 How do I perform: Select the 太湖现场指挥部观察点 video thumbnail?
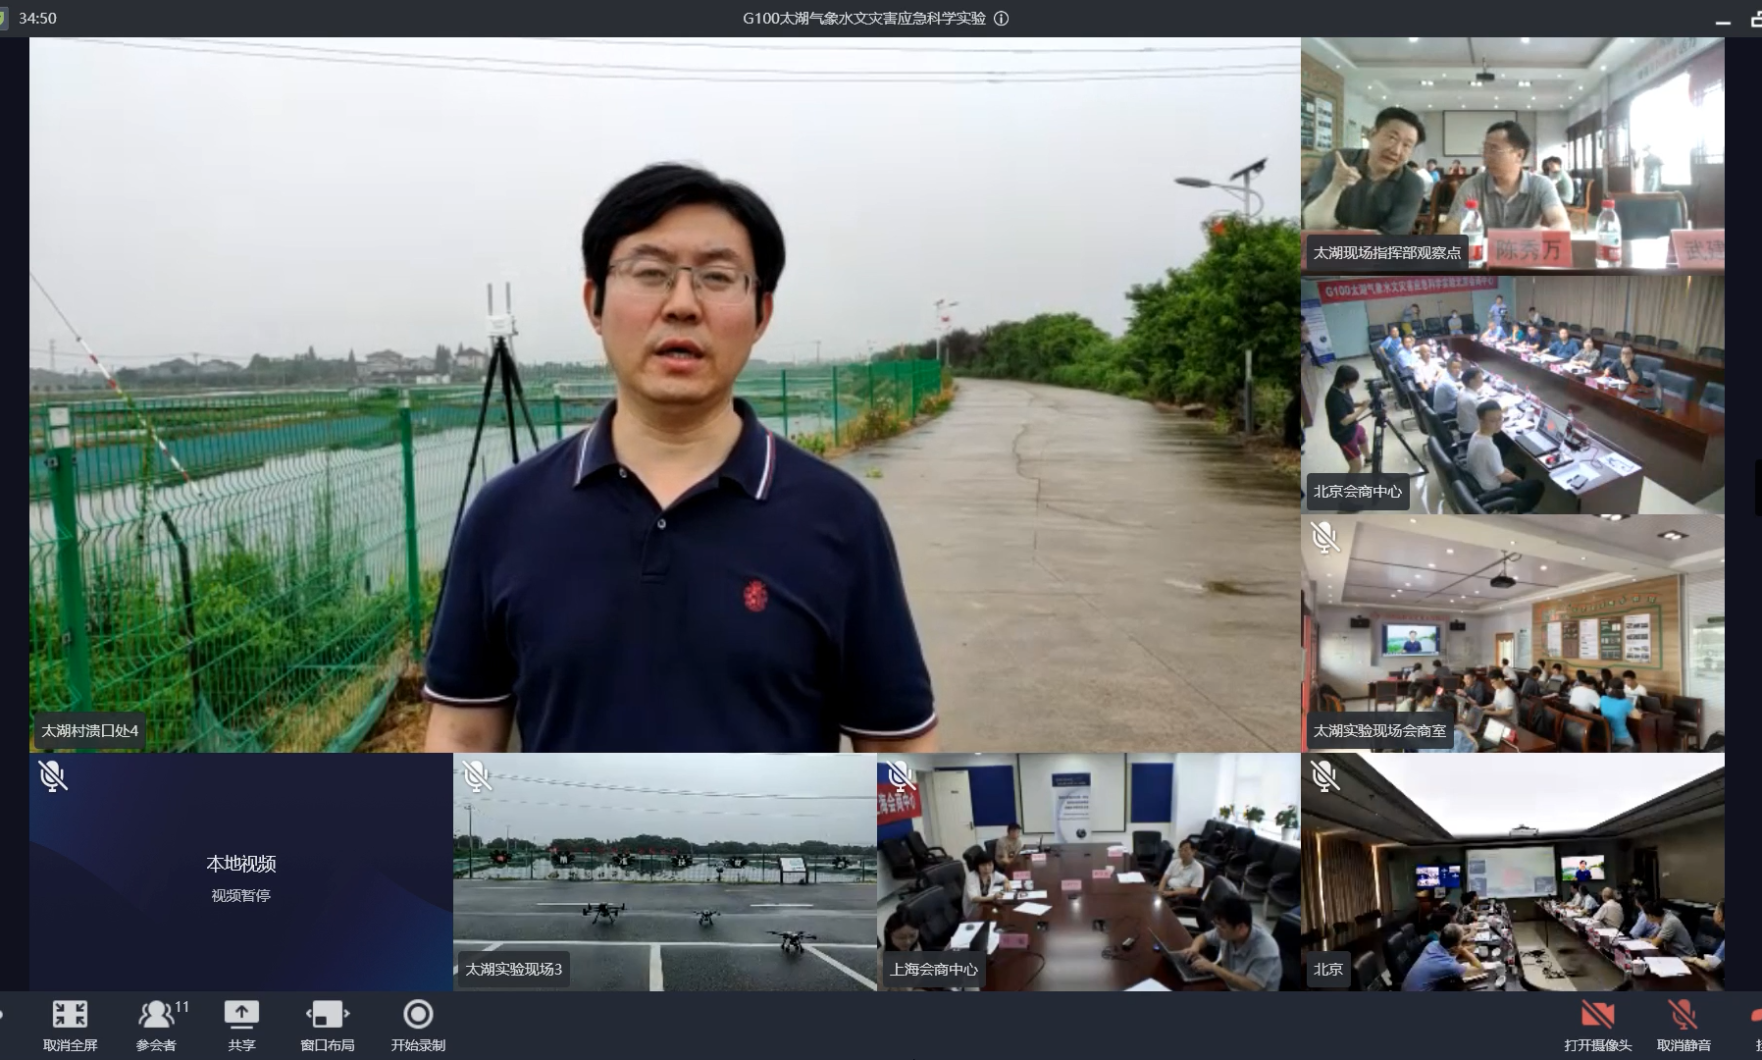1512,150
